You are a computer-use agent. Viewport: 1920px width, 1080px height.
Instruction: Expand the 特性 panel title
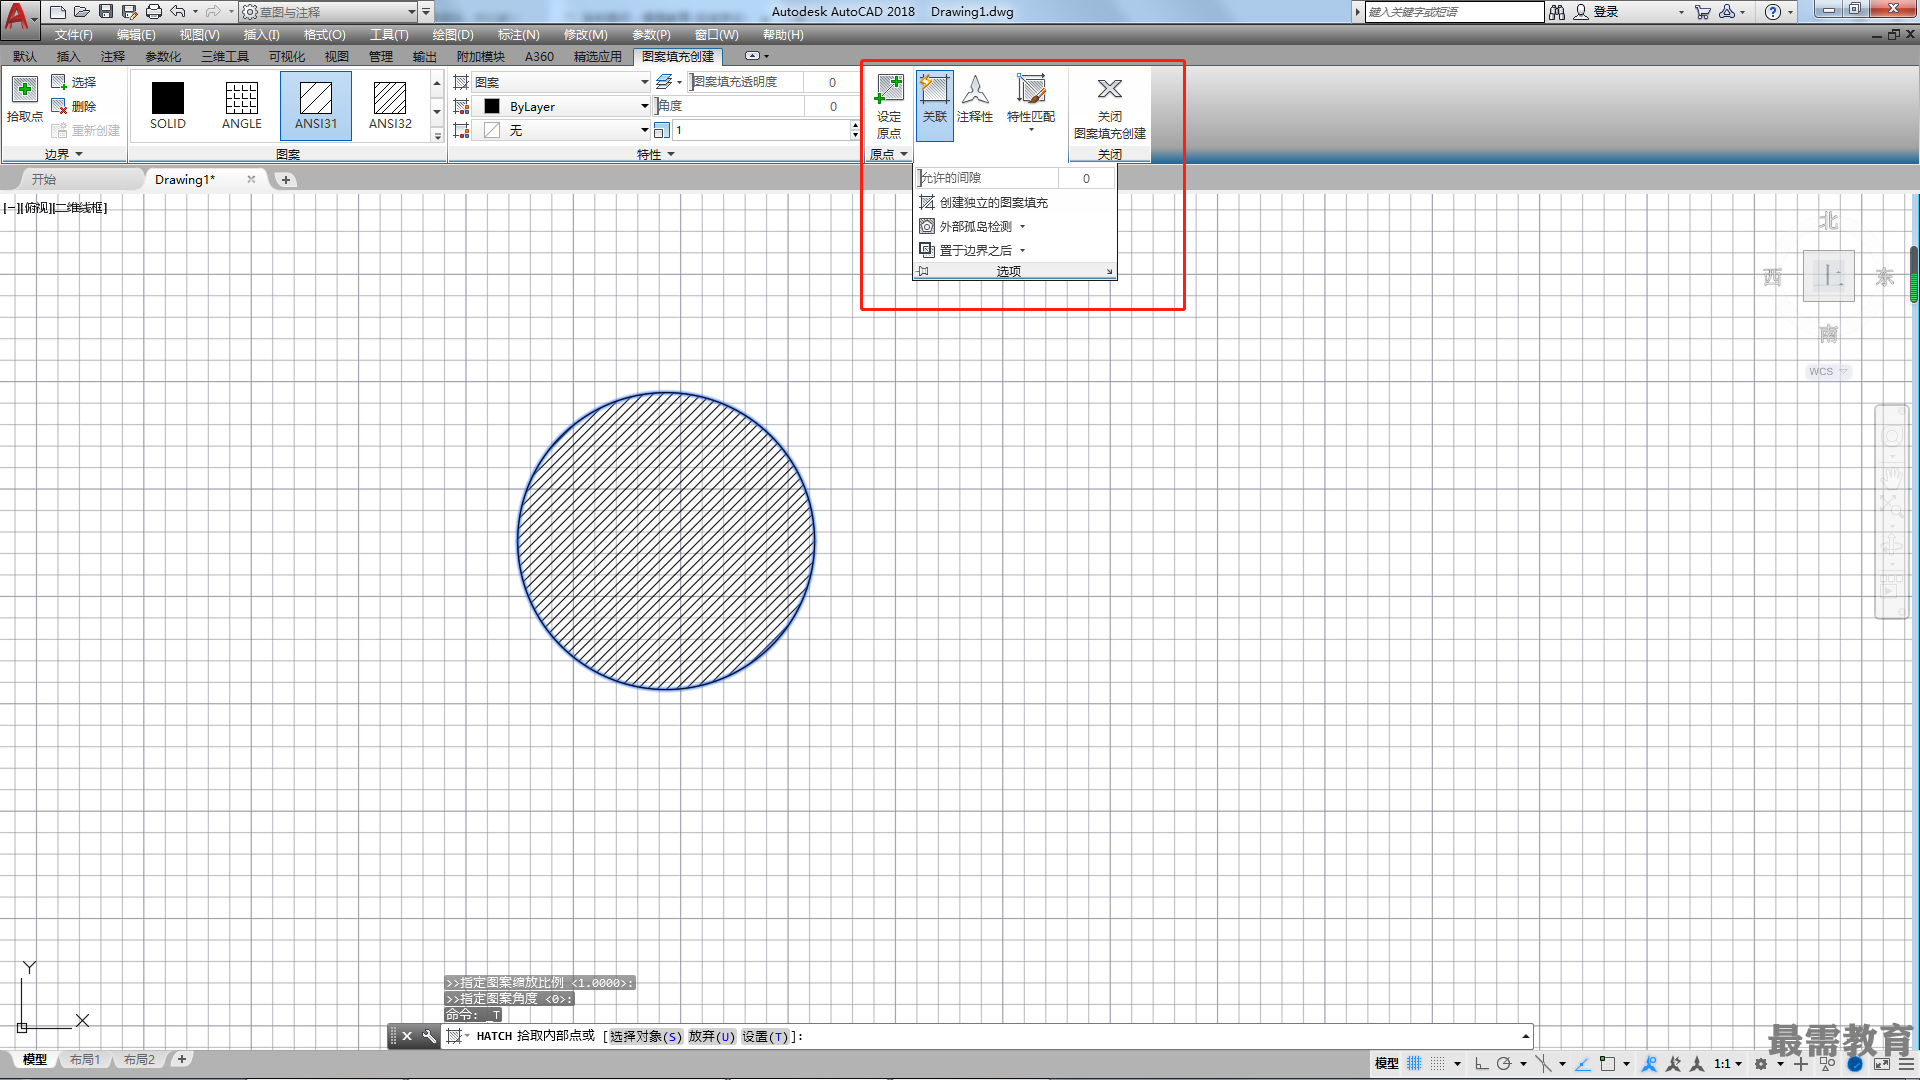point(656,154)
